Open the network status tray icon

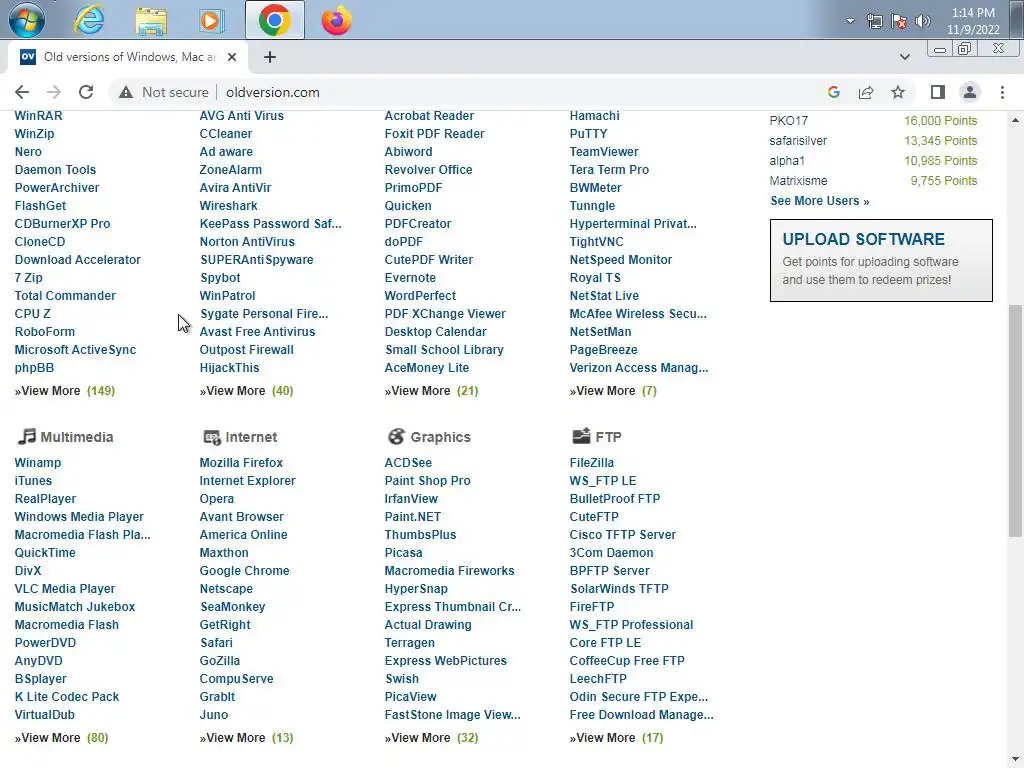(874, 21)
